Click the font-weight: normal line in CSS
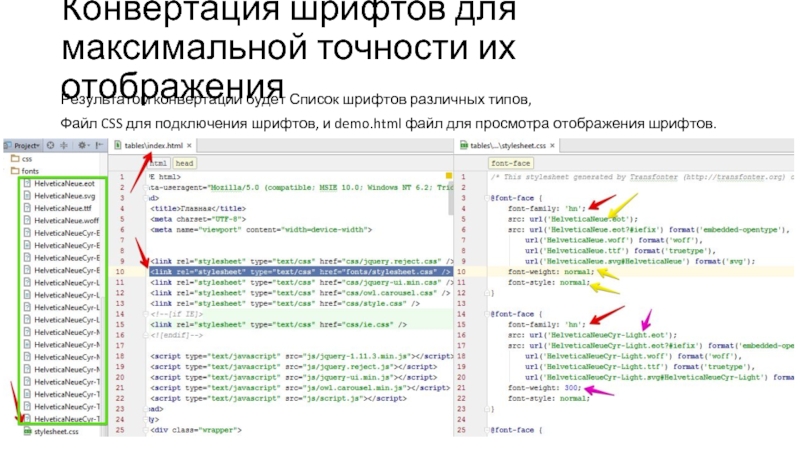 click(x=551, y=272)
